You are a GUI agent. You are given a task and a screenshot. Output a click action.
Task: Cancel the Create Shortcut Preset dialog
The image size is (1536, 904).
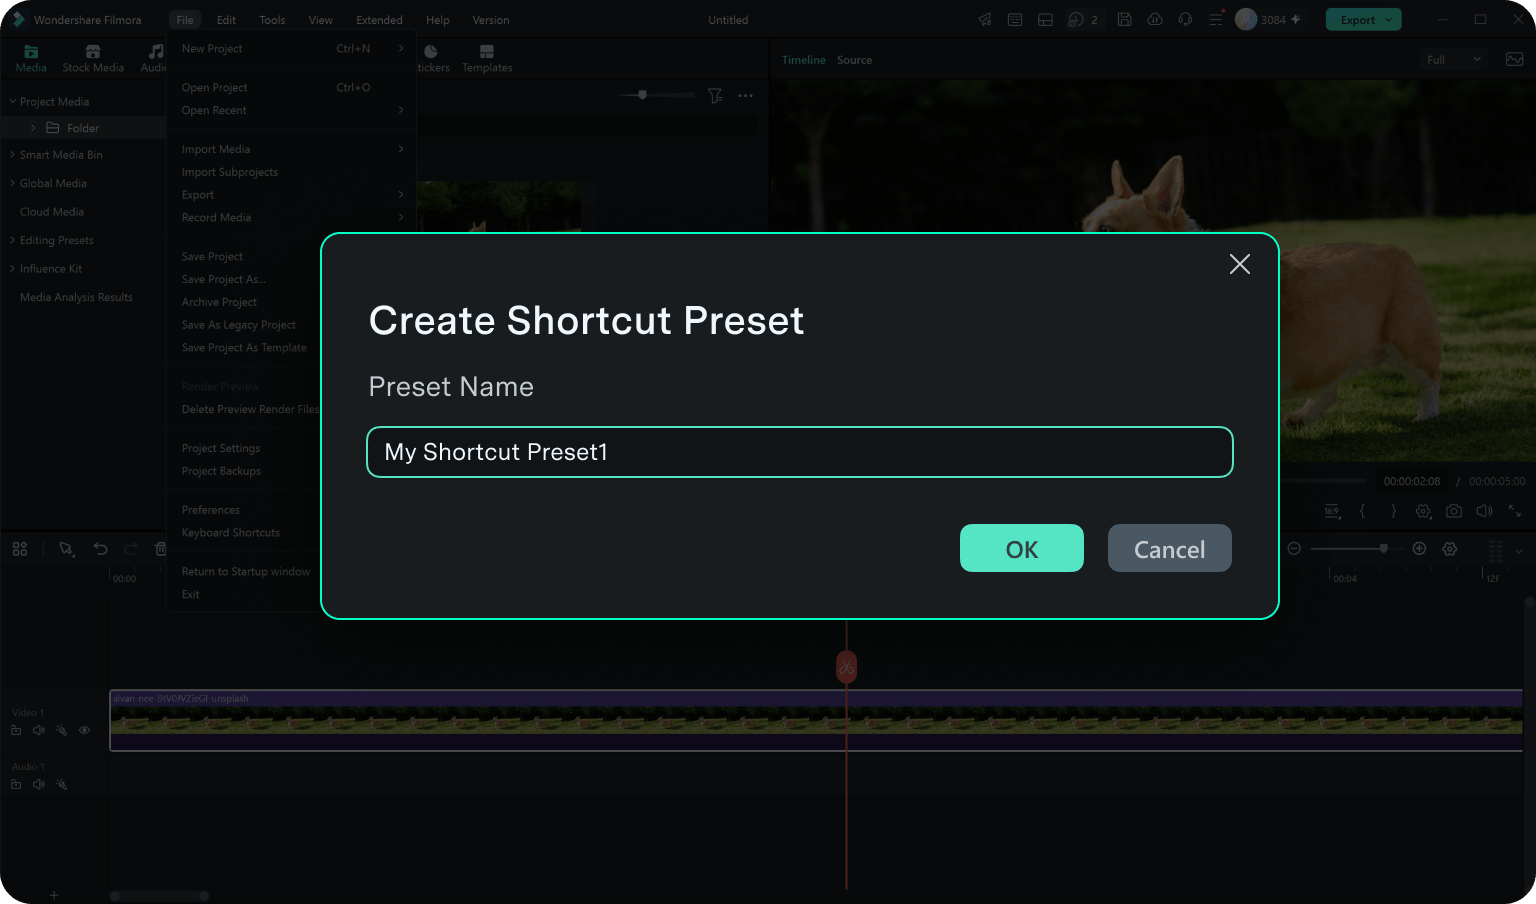click(x=1169, y=548)
